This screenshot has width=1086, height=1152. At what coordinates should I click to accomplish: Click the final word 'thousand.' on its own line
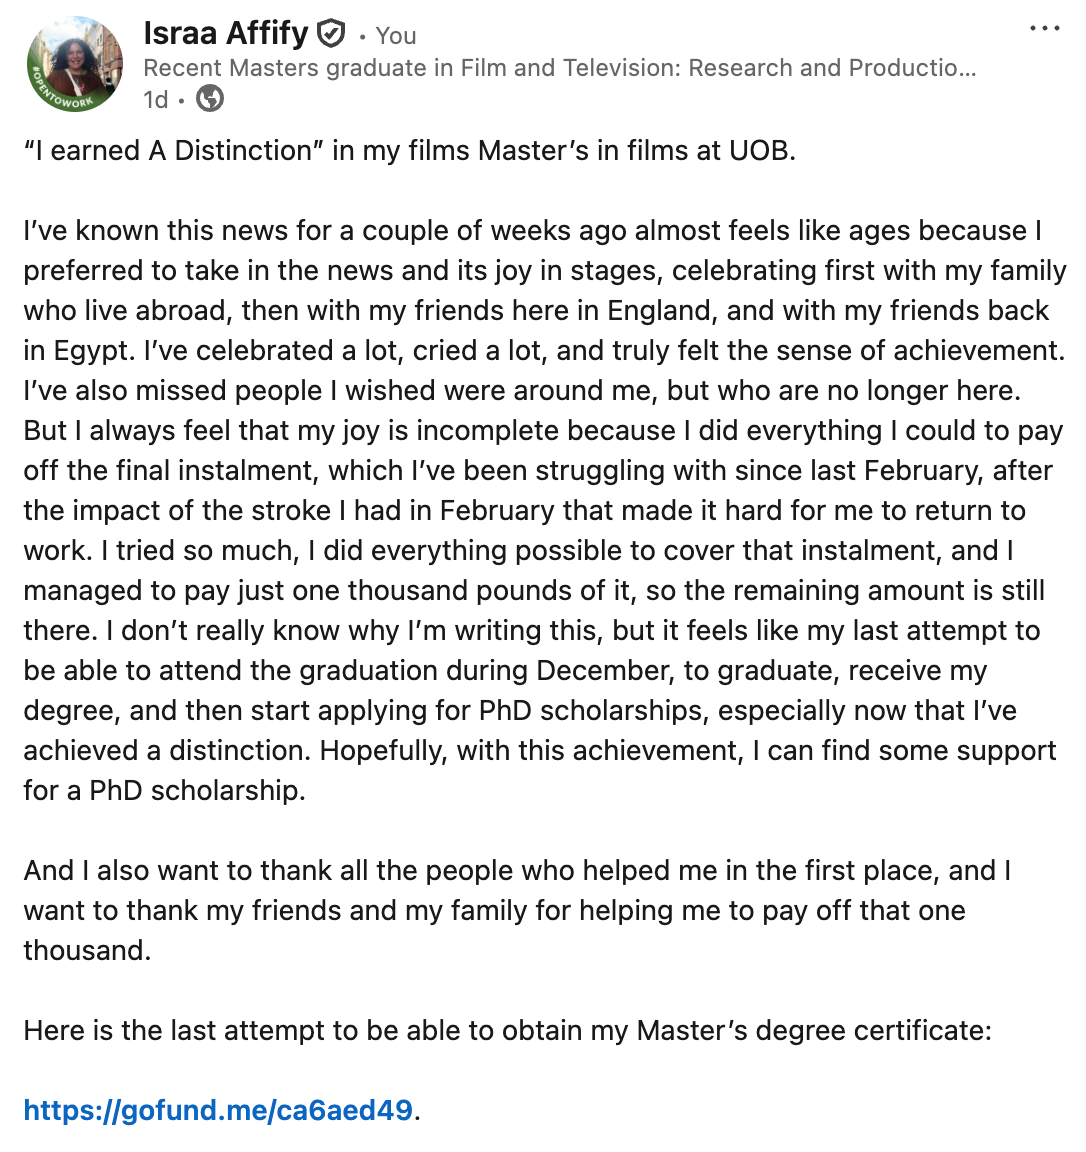click(87, 951)
